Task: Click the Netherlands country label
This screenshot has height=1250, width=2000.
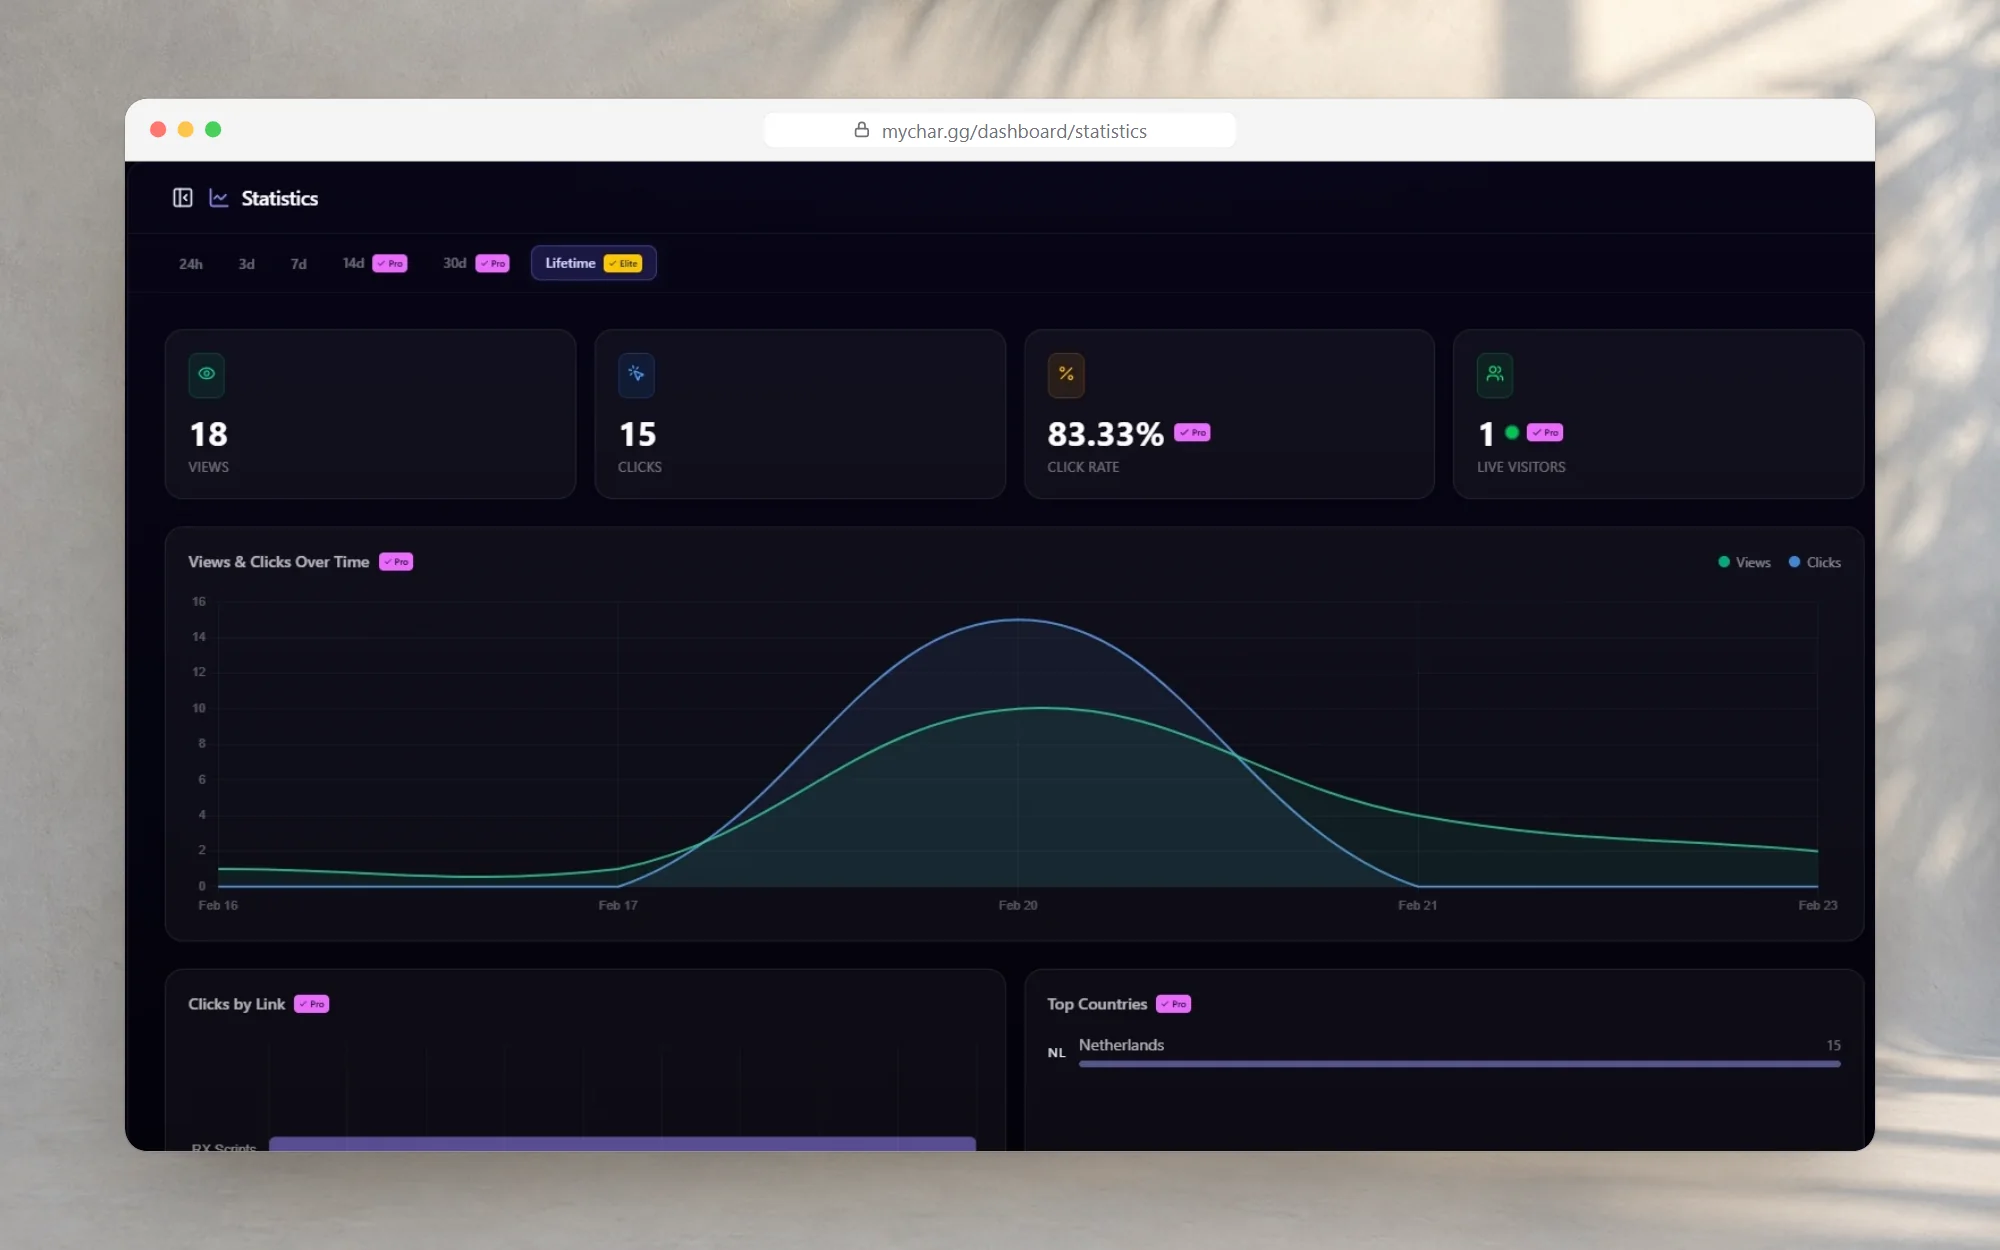Action: click(x=1121, y=1045)
